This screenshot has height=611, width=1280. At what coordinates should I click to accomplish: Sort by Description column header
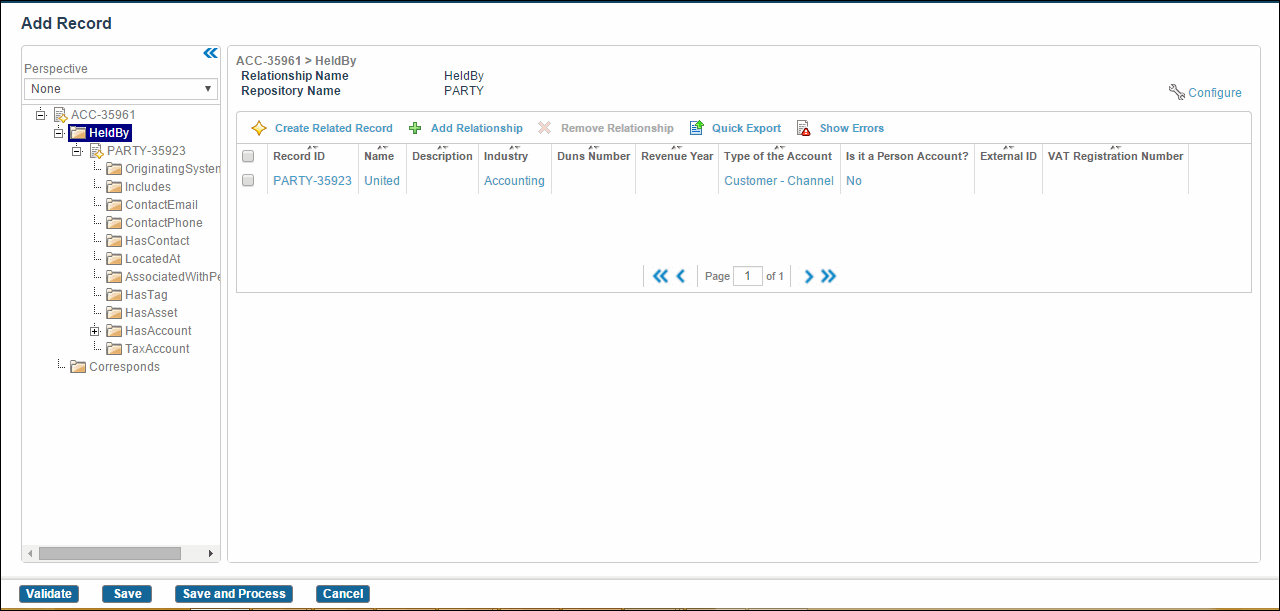tap(442, 156)
